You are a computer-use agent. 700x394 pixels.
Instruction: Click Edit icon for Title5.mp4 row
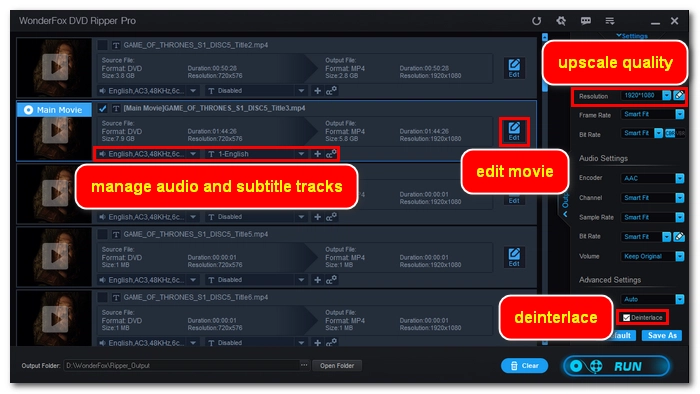click(x=514, y=257)
